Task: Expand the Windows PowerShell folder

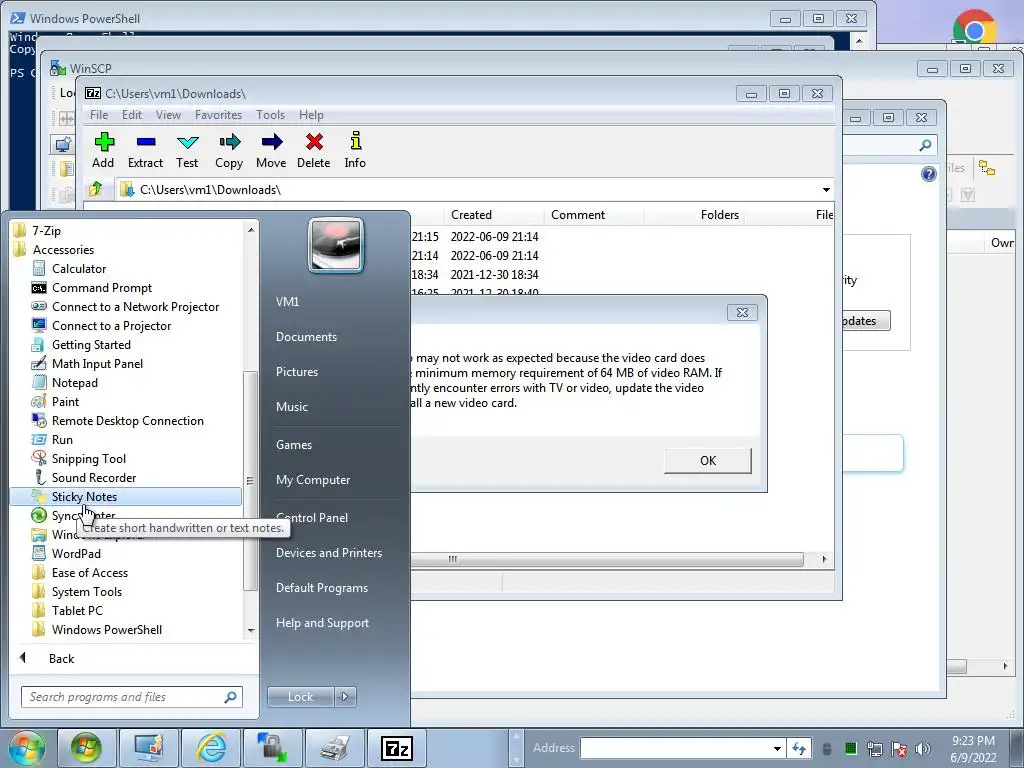Action: point(106,629)
